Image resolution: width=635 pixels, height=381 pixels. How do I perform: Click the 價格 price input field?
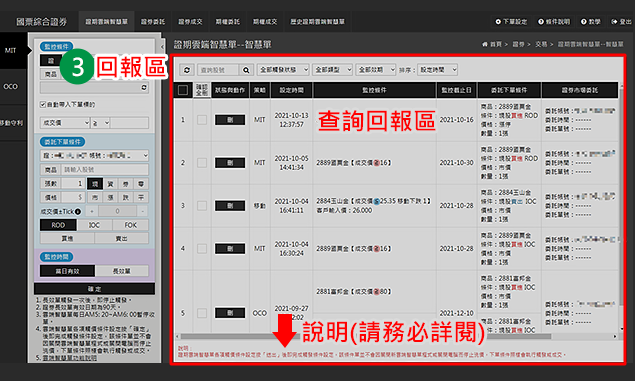point(73,198)
